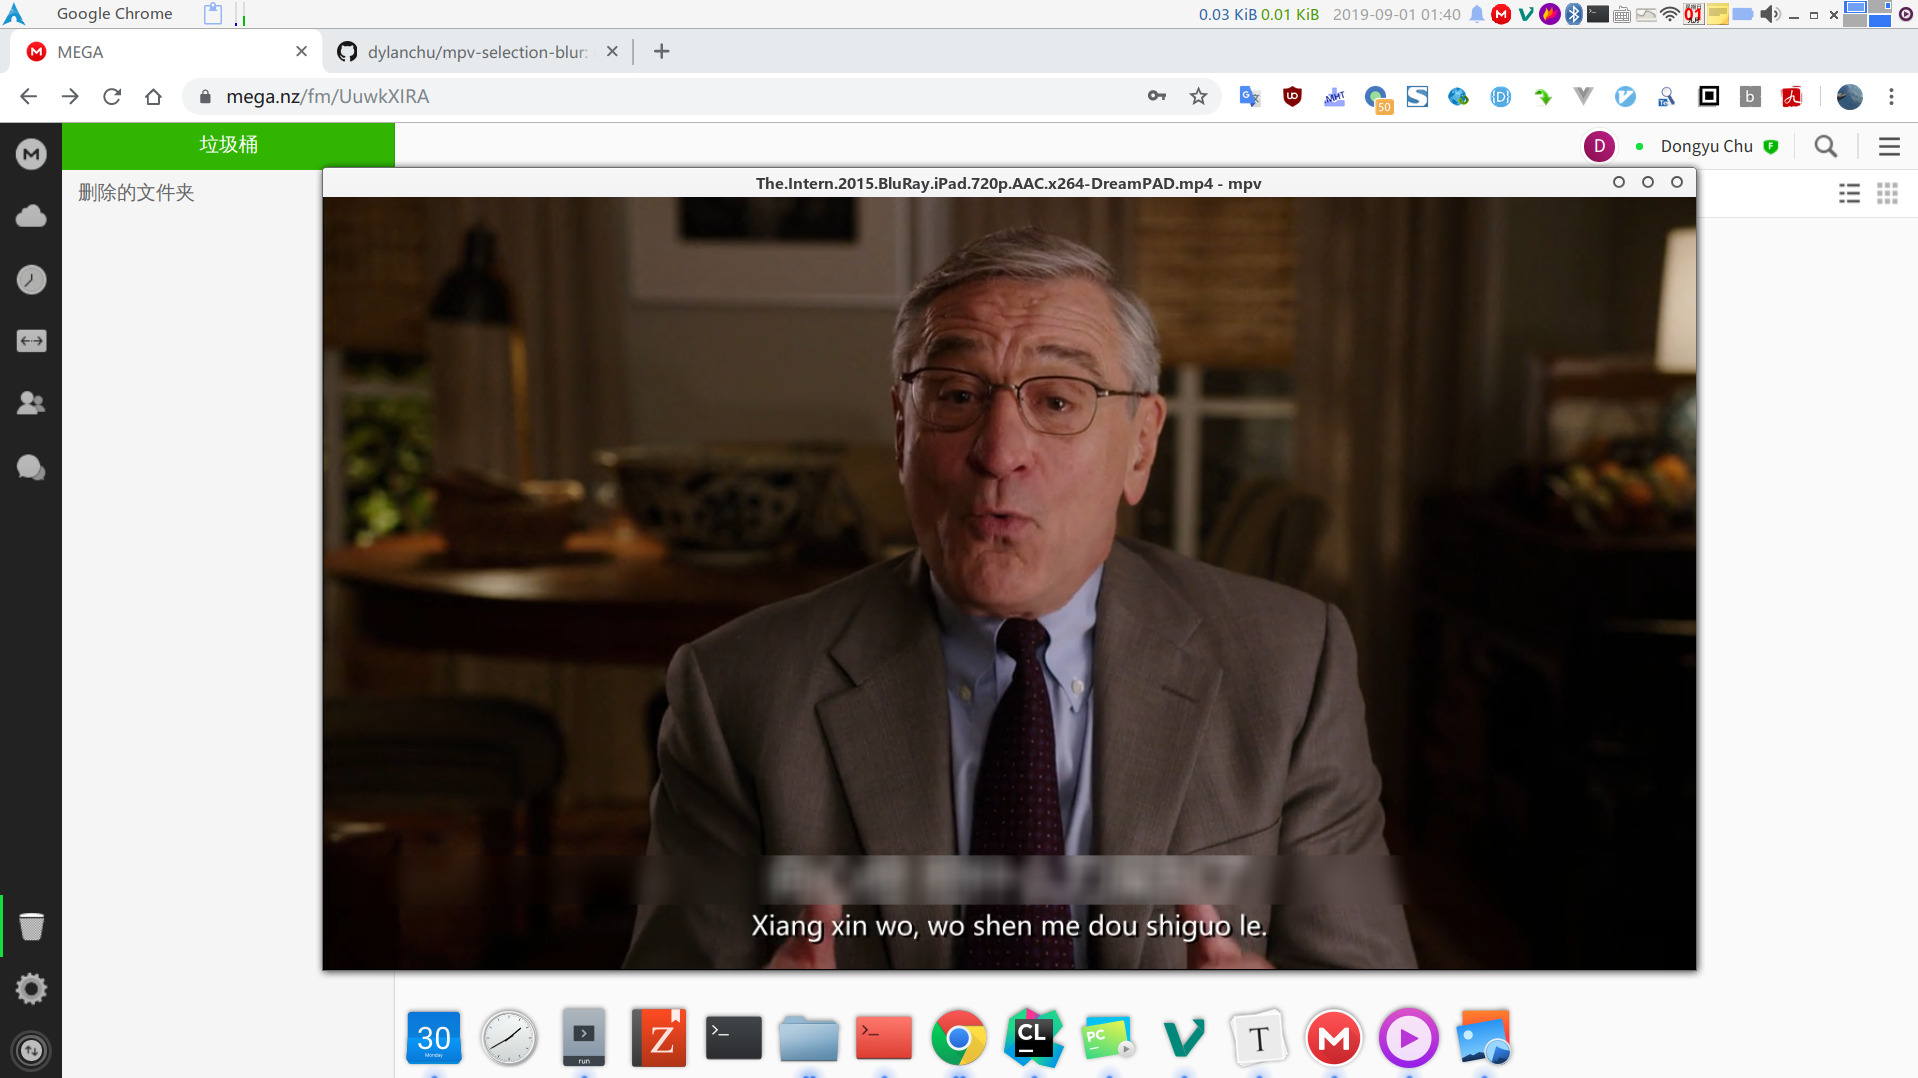The image size is (1918, 1078).
Task: Launch CLion from dock
Action: 1034,1038
